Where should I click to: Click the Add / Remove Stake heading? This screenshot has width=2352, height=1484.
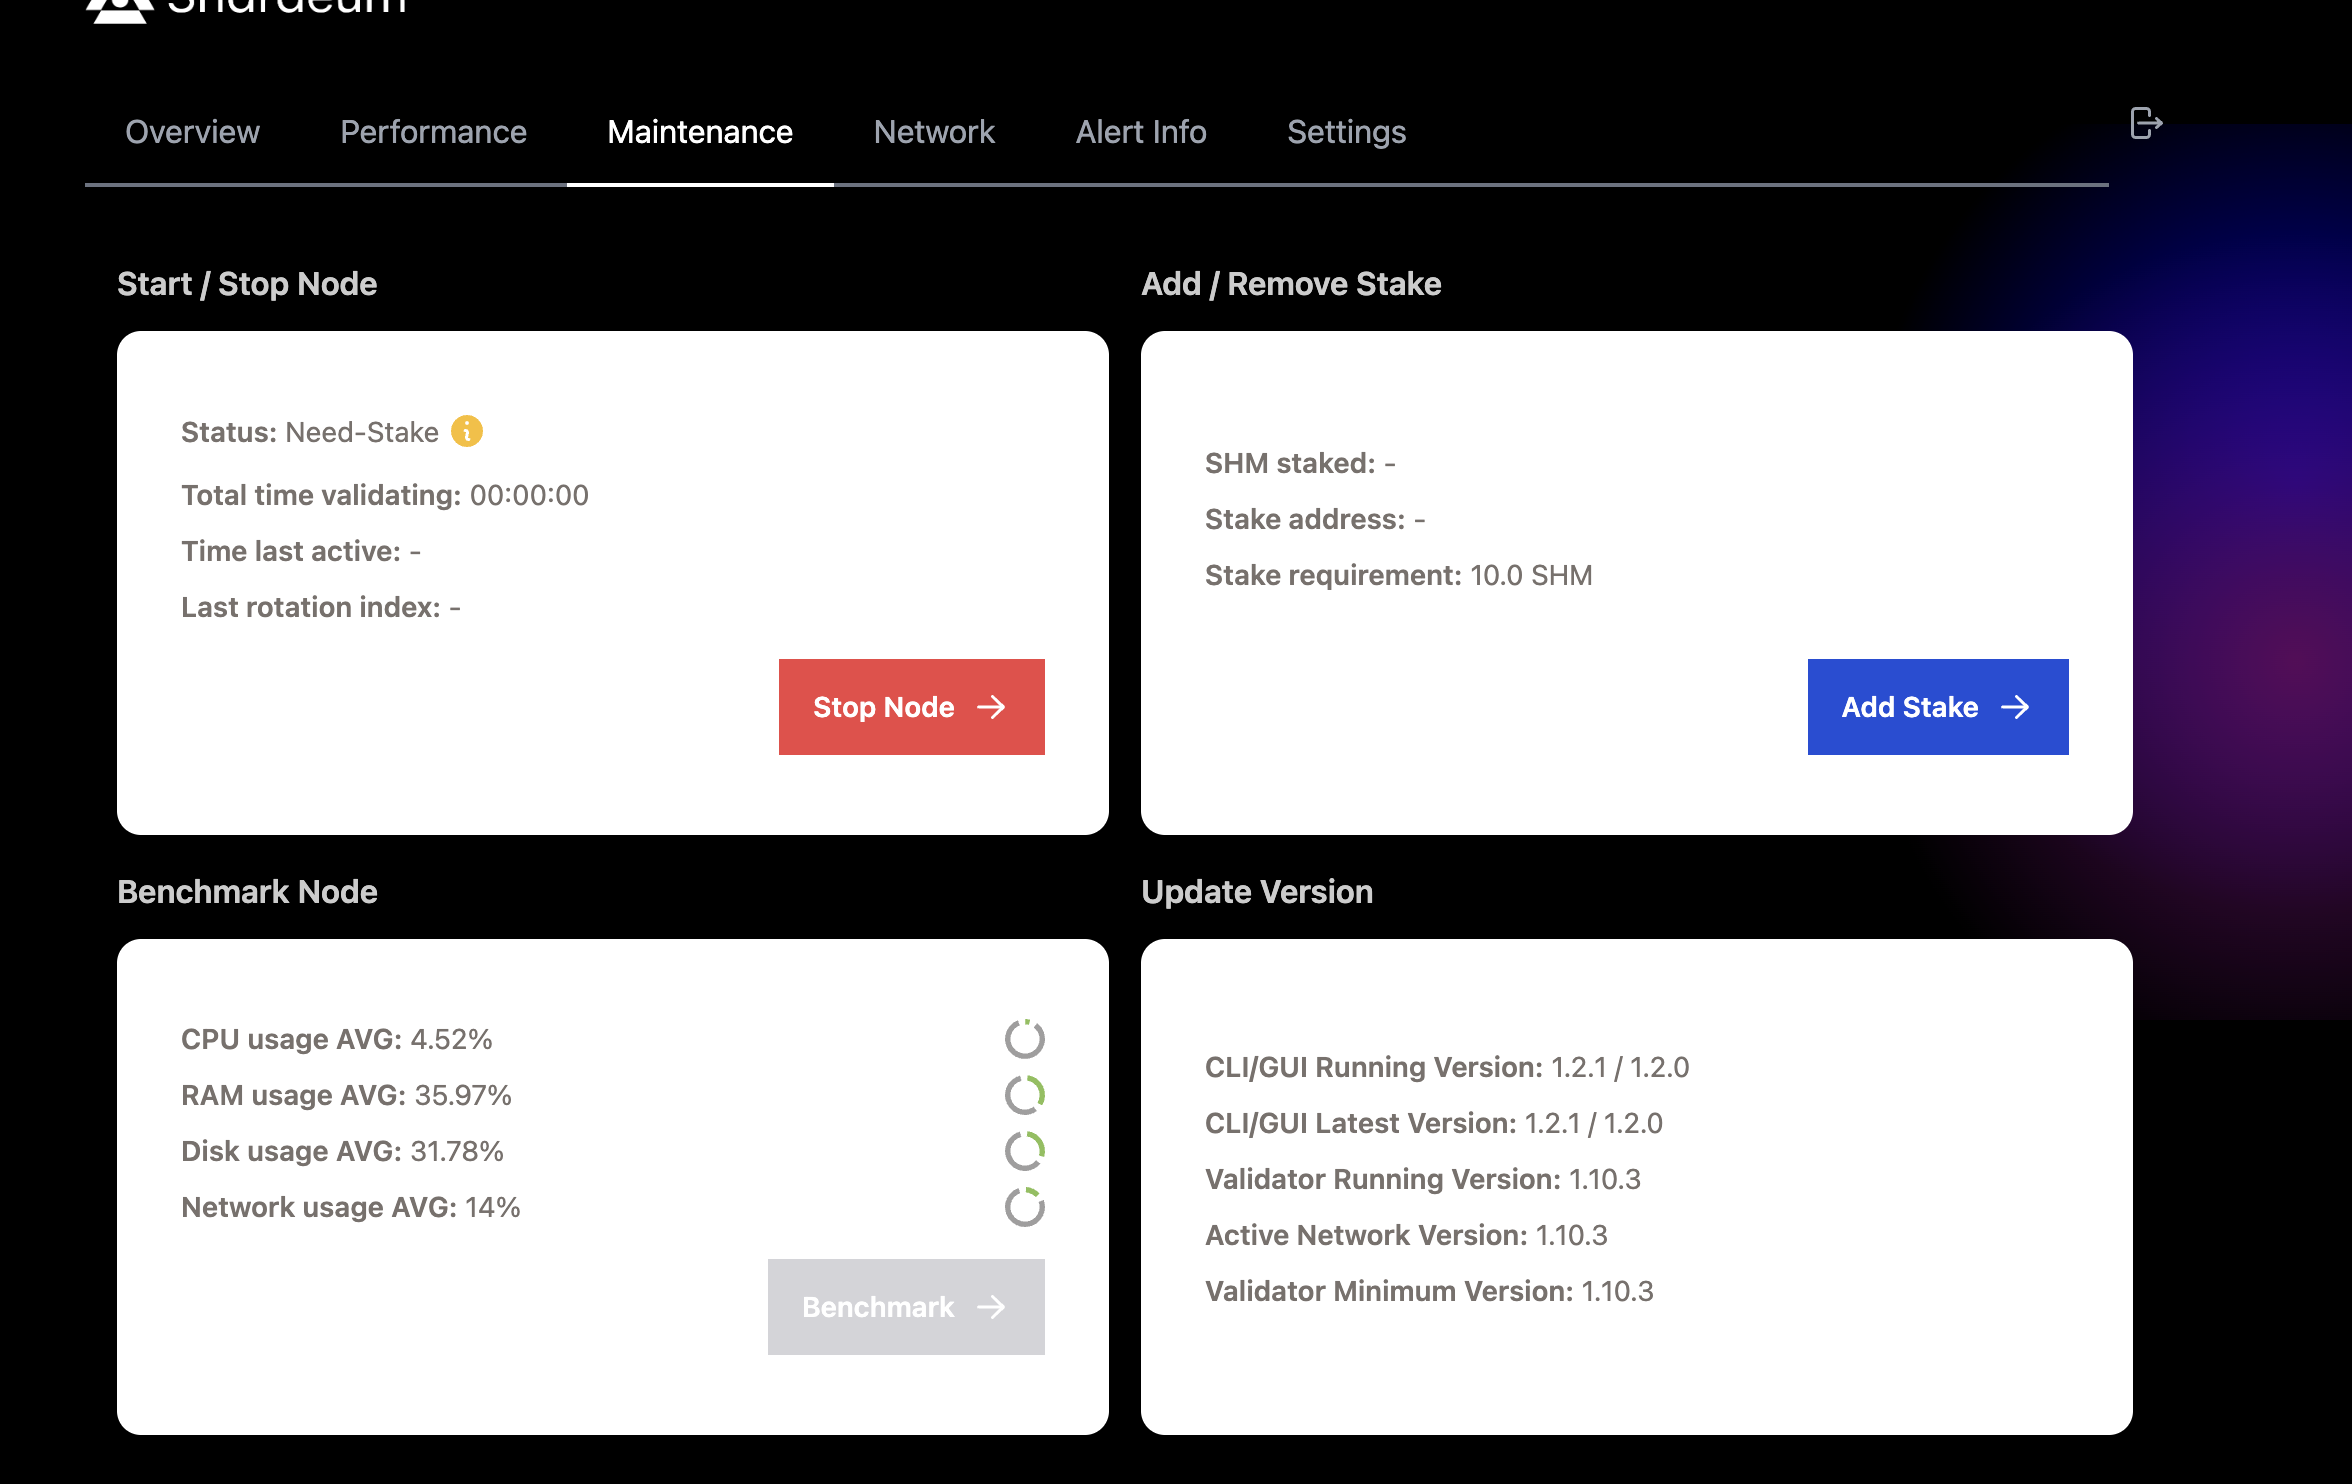(x=1291, y=284)
